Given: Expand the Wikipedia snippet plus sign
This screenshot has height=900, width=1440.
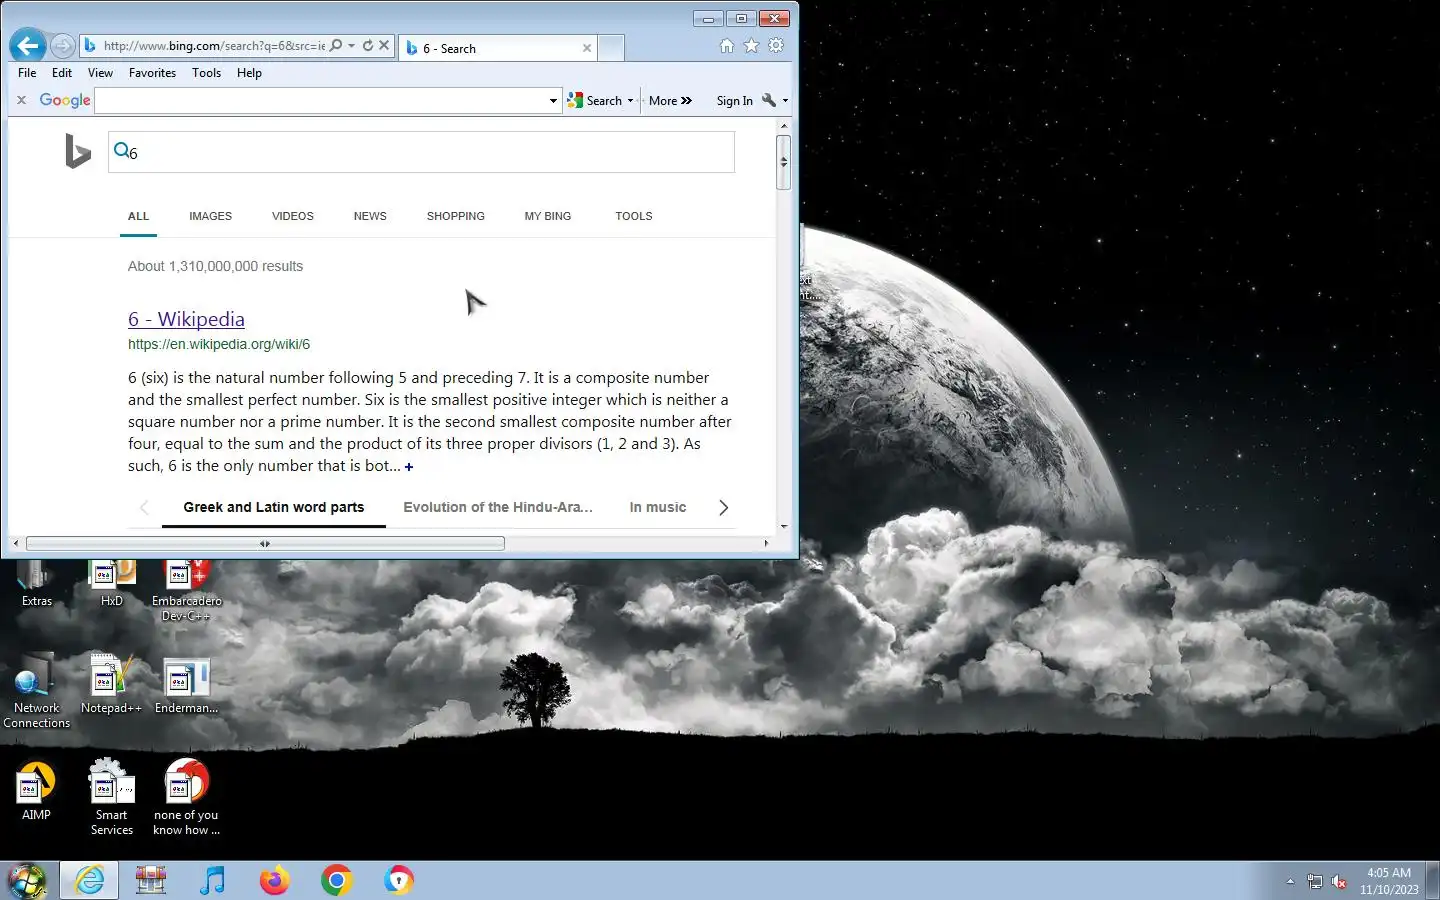Looking at the screenshot, I should 409,467.
